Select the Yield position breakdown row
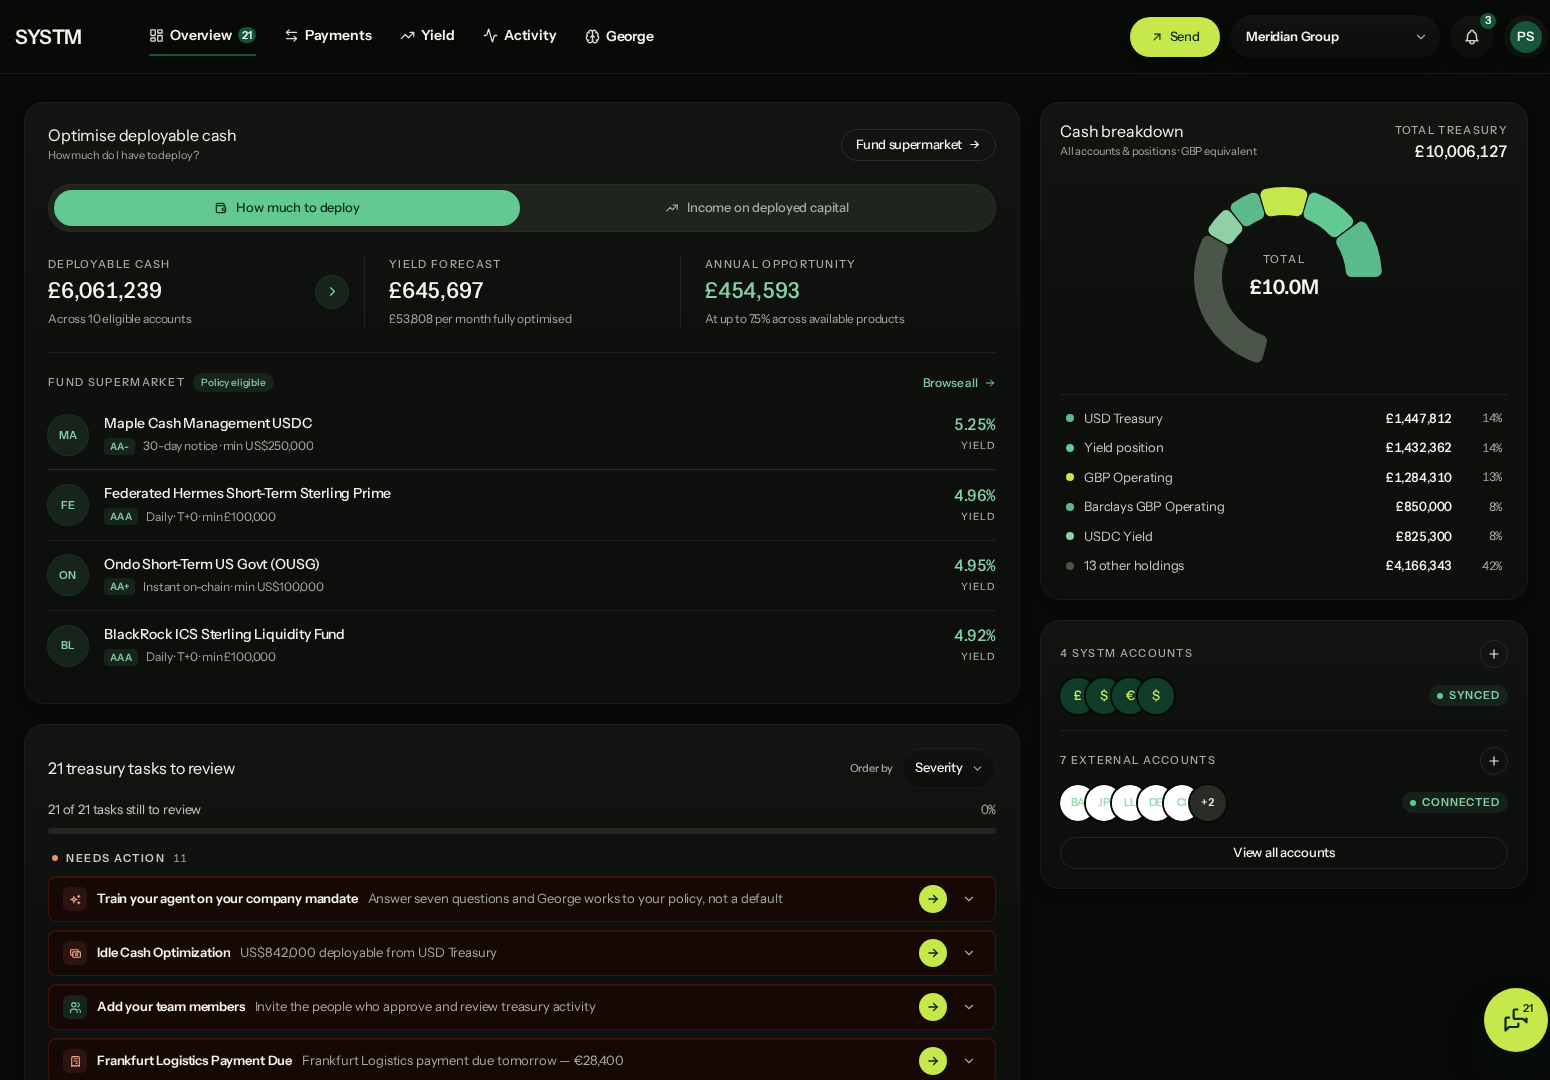The width and height of the screenshot is (1550, 1080). pos(1284,448)
